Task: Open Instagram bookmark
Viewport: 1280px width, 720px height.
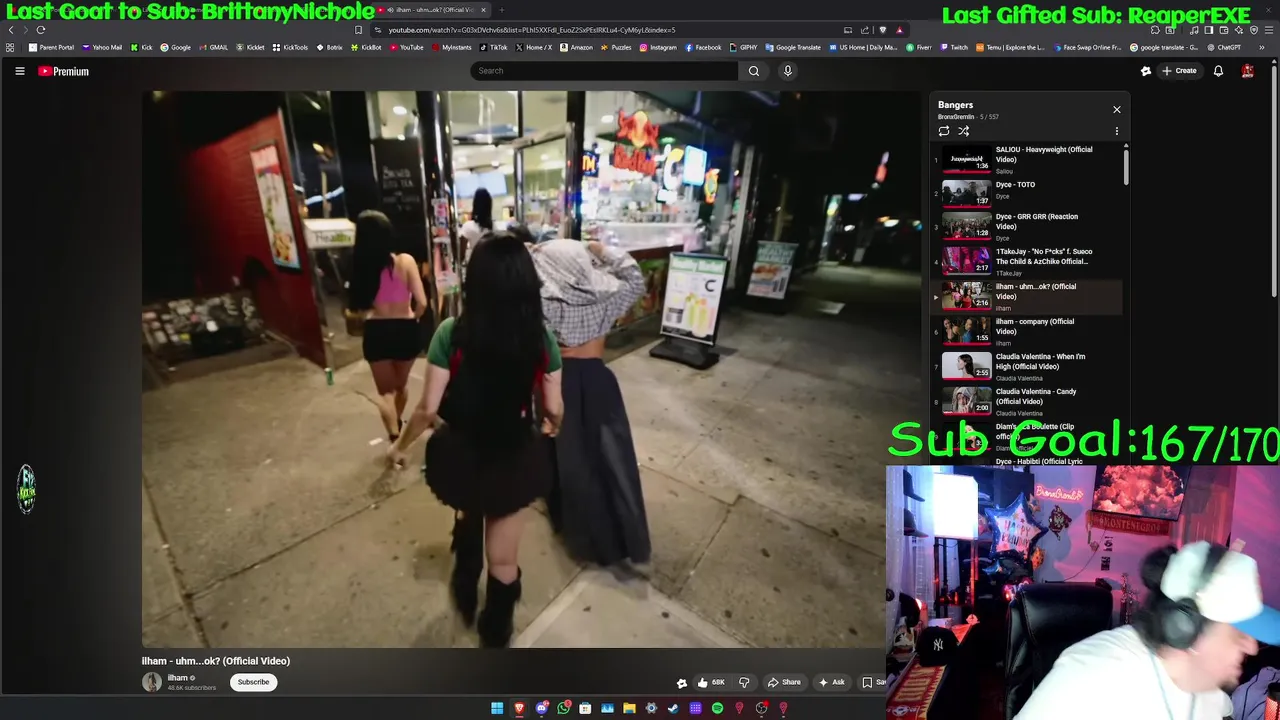Action: 657,47
